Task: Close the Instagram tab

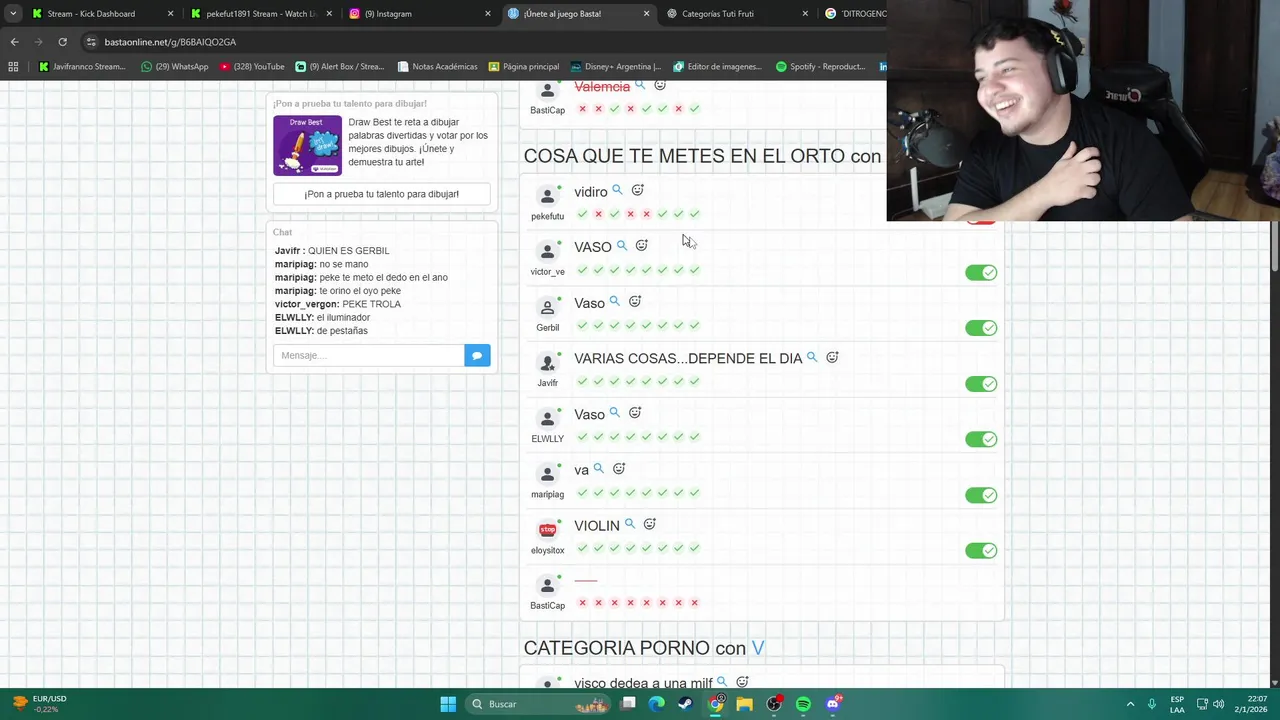Action: [x=488, y=14]
